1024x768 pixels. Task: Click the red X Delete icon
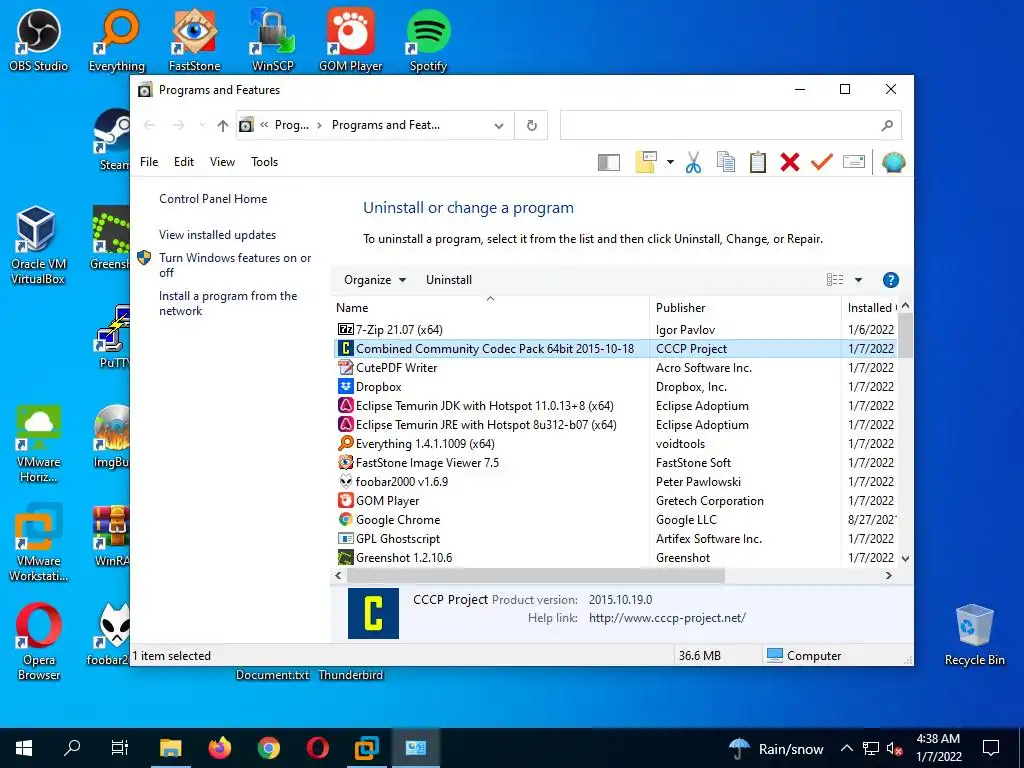(x=790, y=162)
